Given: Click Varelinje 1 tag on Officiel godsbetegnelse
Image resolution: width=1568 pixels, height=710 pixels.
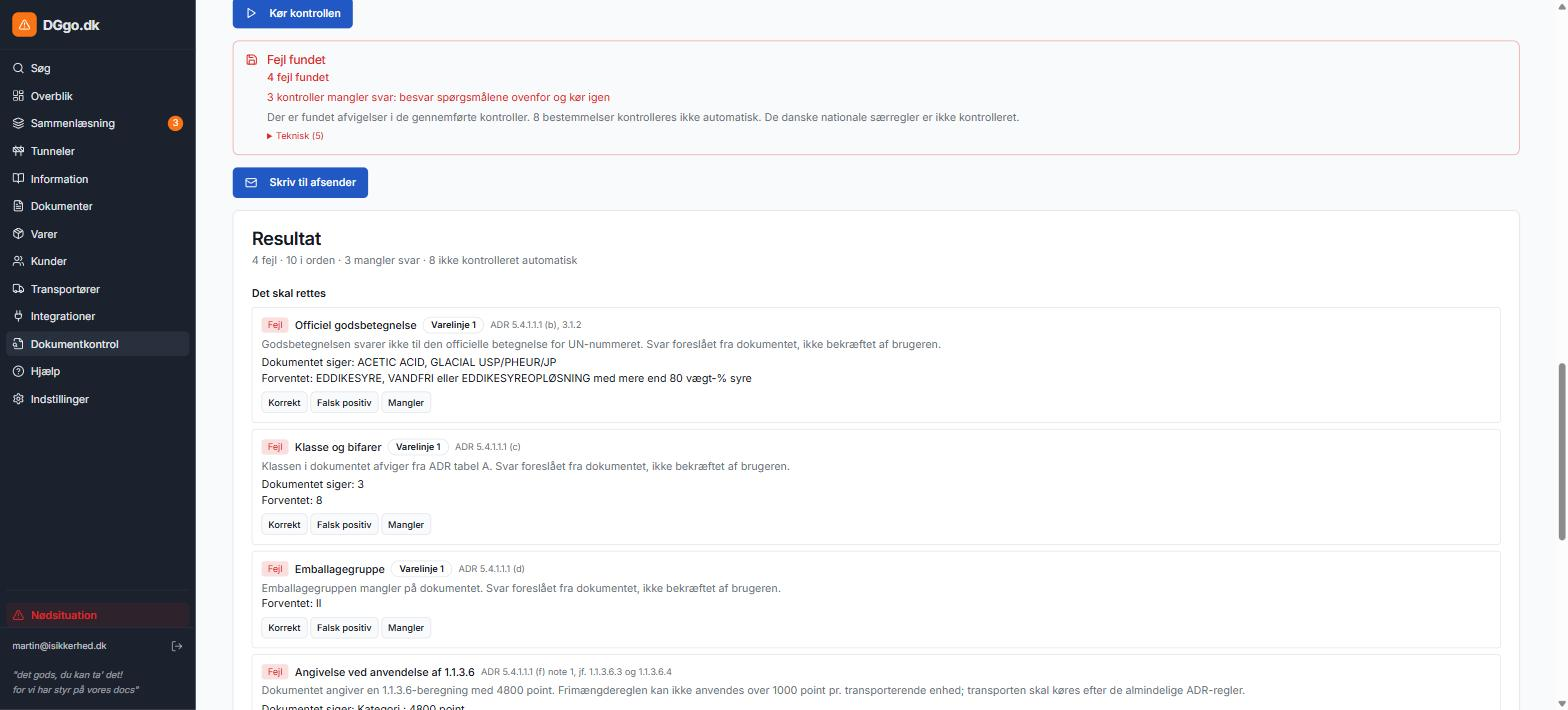Looking at the screenshot, I should pos(453,325).
